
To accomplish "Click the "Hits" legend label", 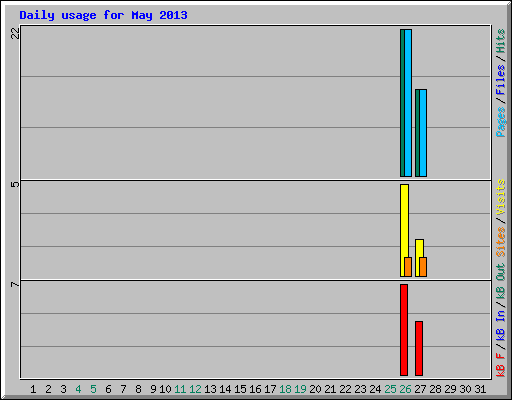I will click(501, 41).
